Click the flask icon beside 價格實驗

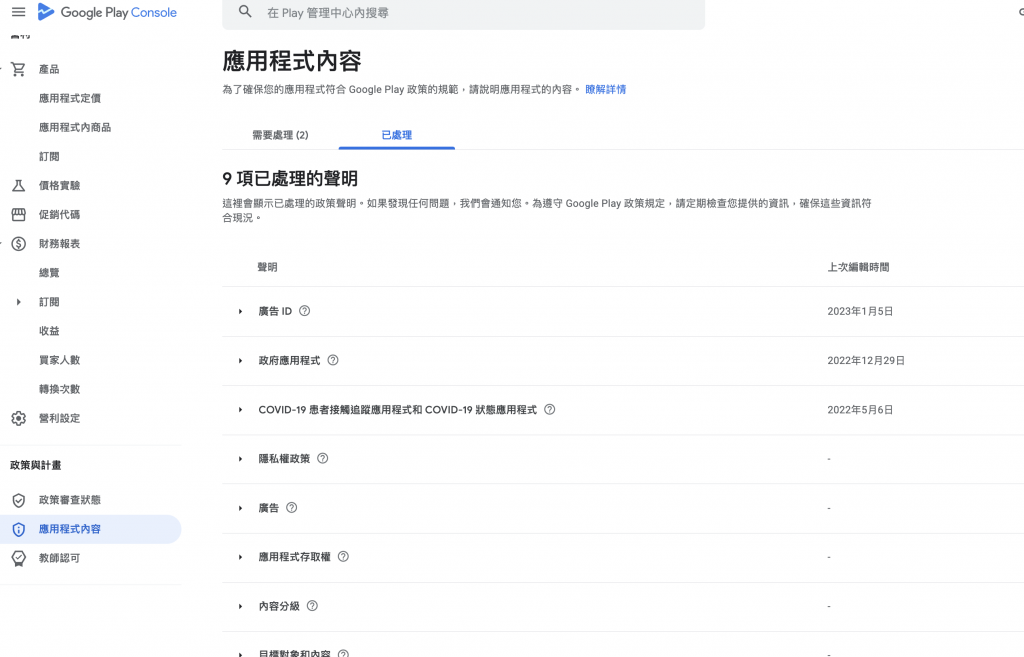click(18, 185)
